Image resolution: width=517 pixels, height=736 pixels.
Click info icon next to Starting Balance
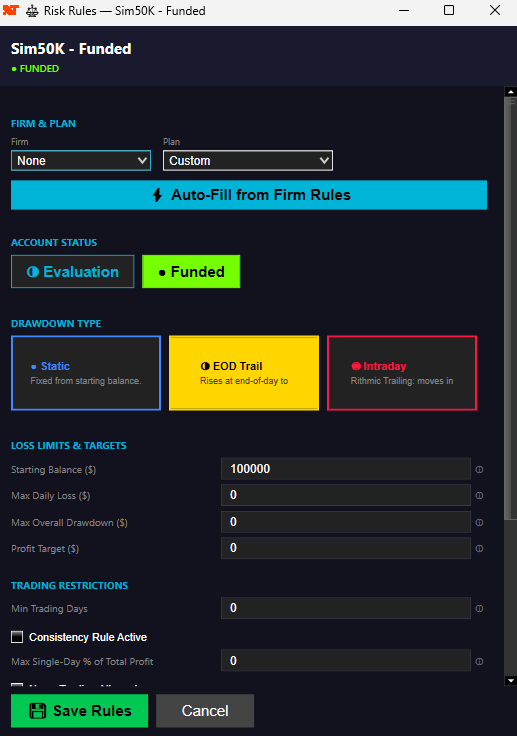(479, 469)
